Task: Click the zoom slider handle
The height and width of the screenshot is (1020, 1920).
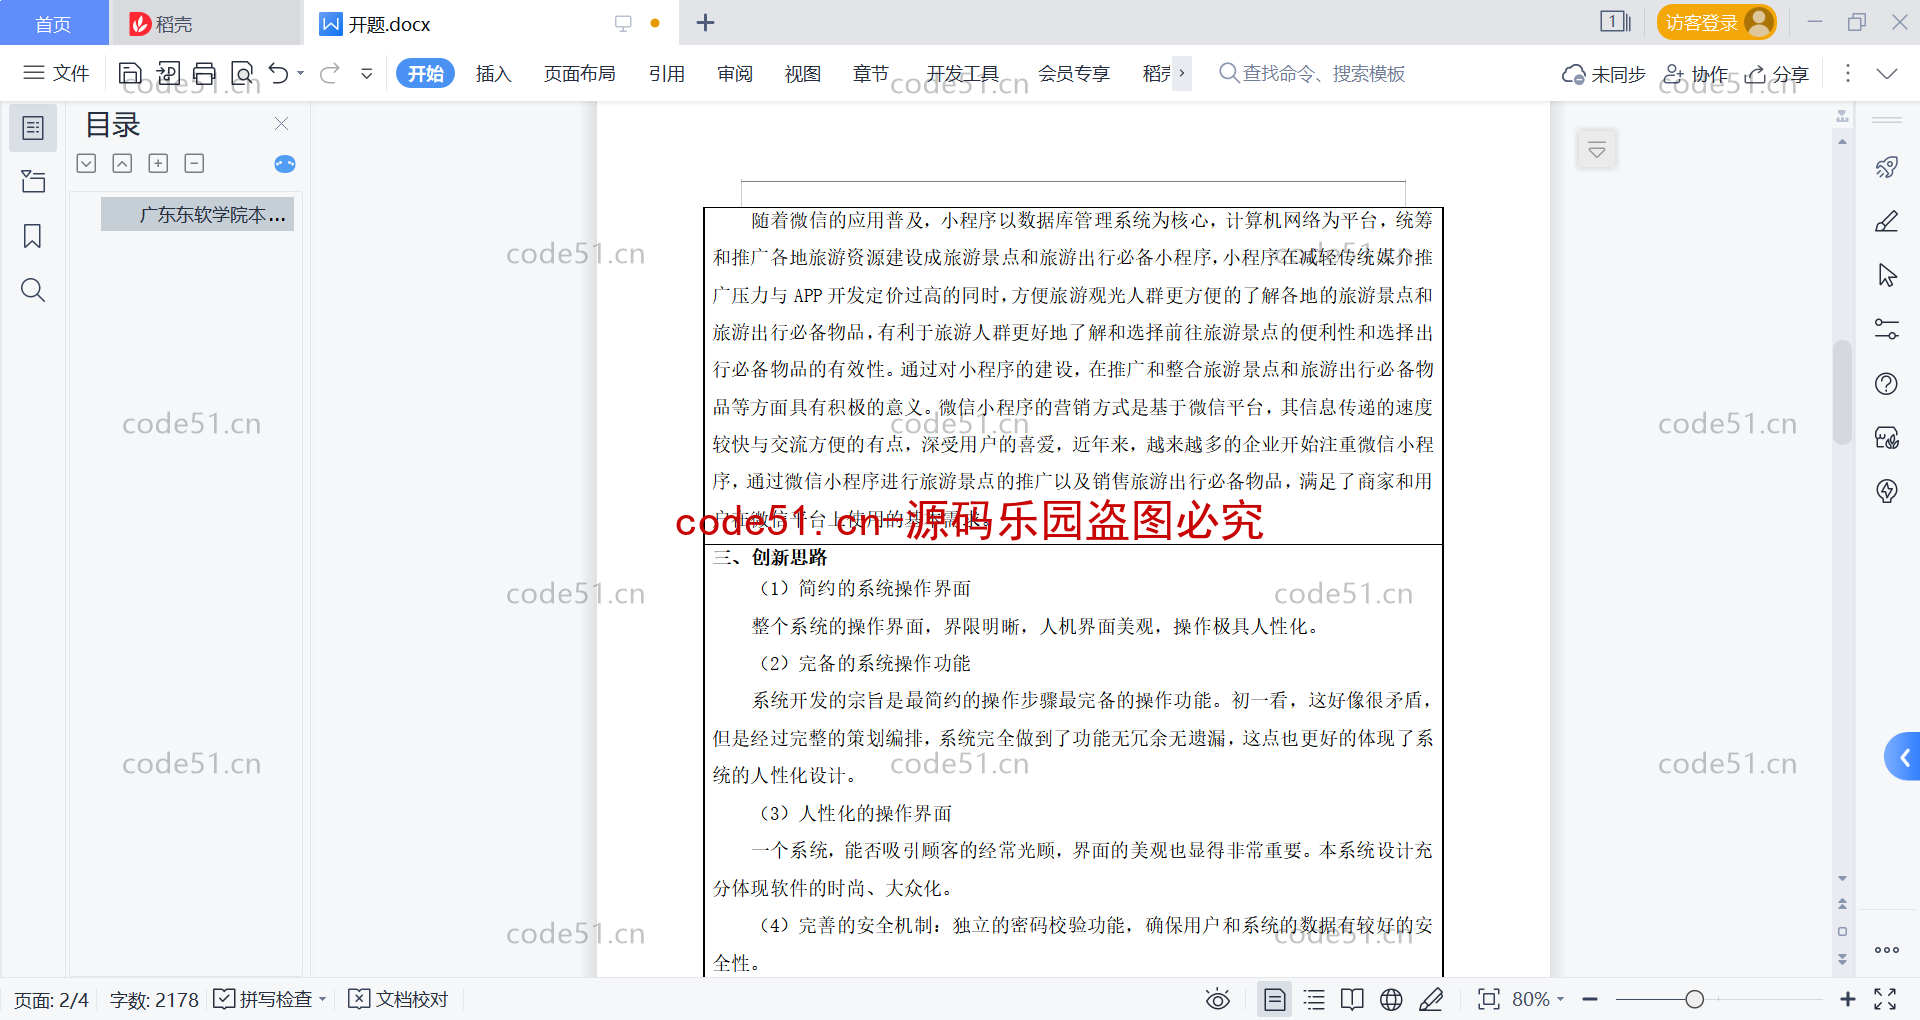Action: click(x=1694, y=999)
